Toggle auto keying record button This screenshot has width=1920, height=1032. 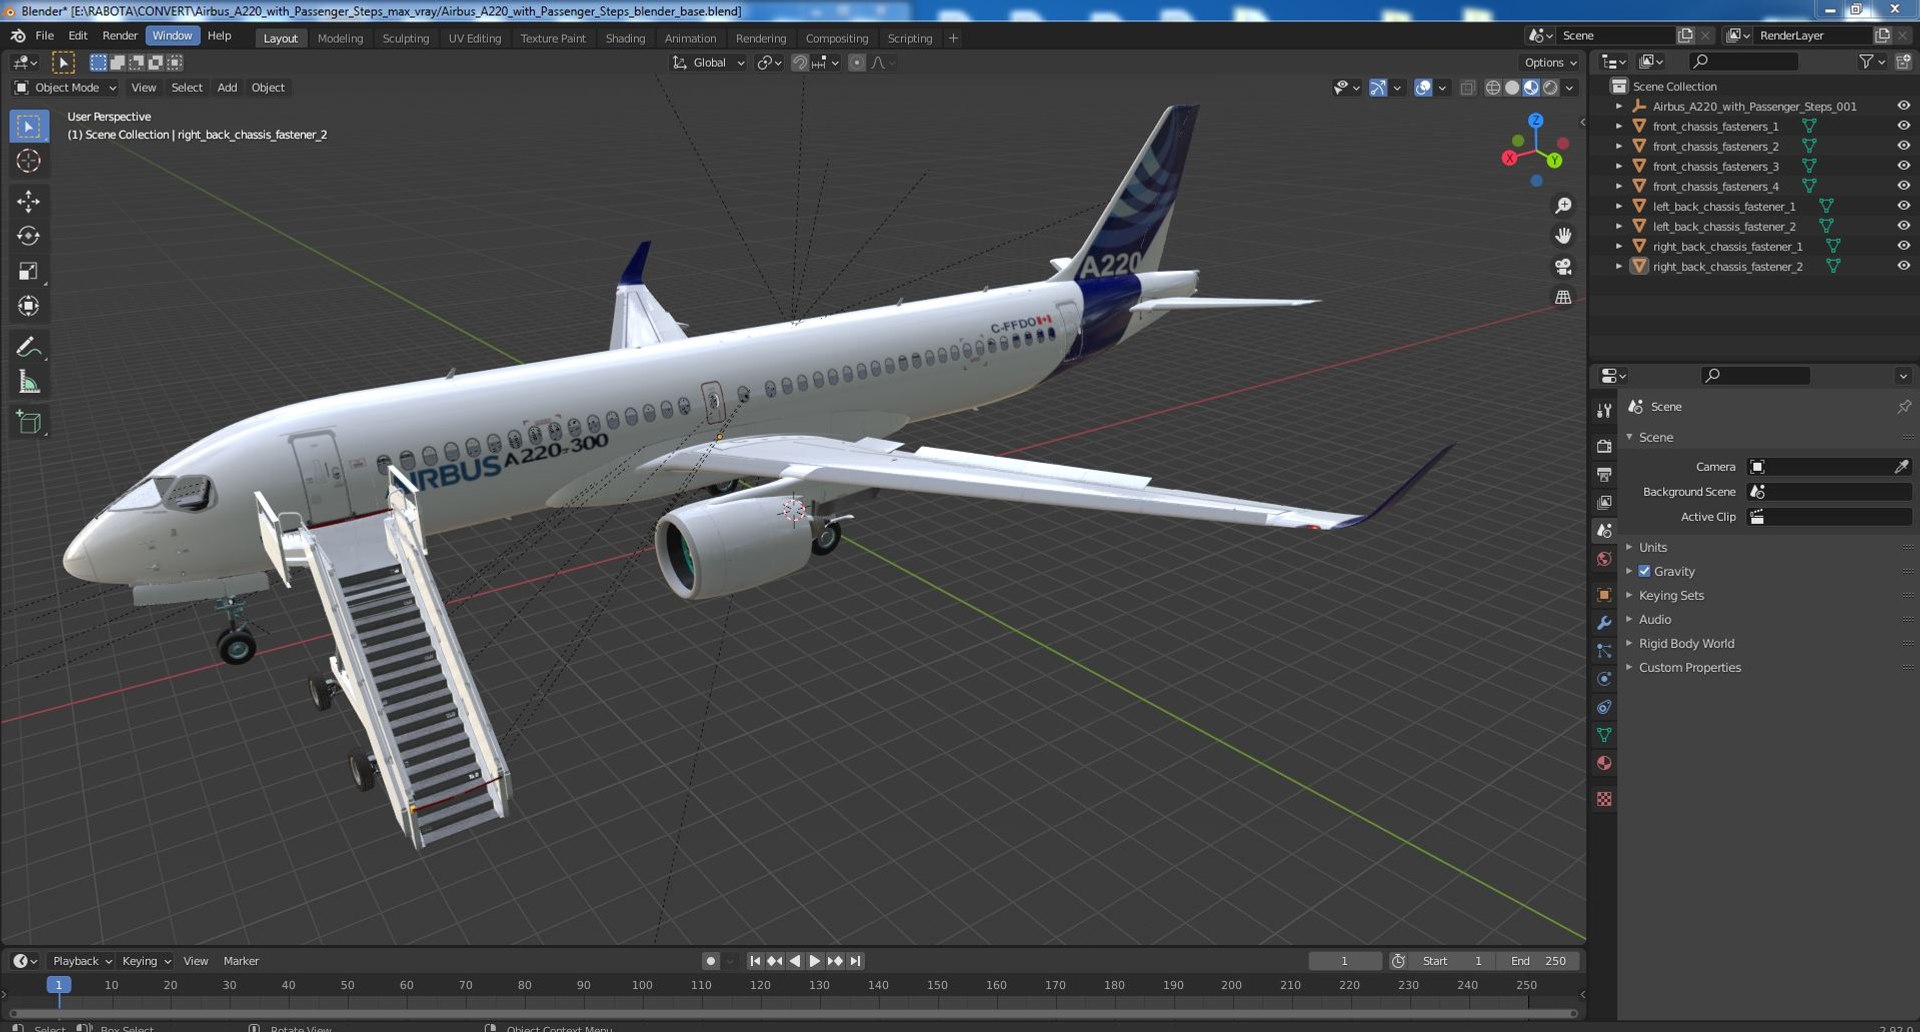point(710,961)
